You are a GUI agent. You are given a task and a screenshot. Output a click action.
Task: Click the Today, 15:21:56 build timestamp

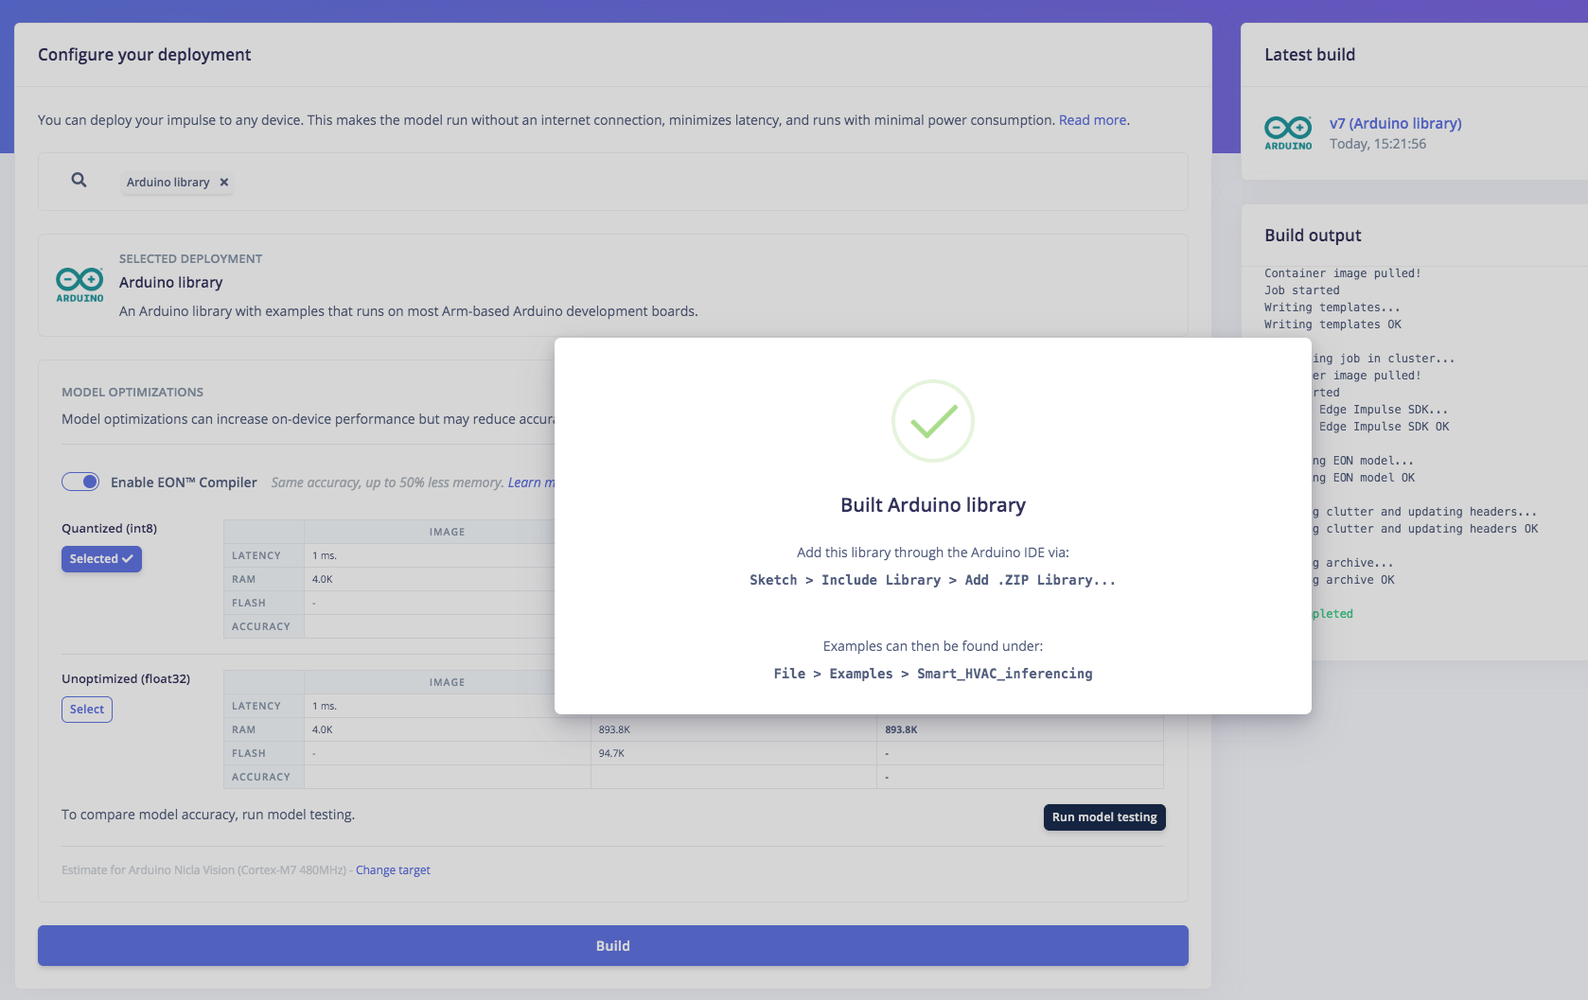click(x=1377, y=144)
